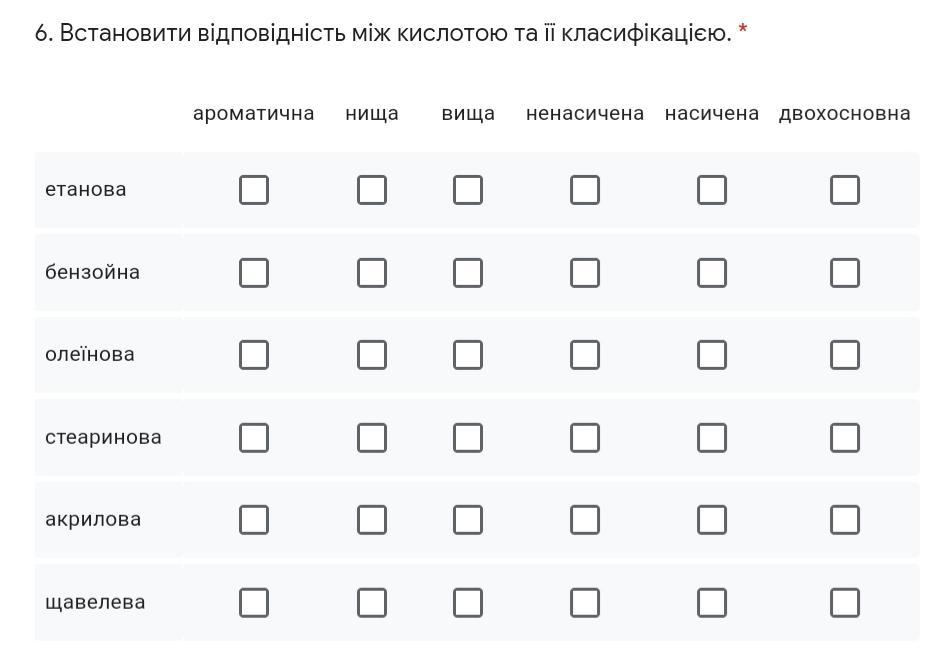Check ароматична for бензойна row
Image resolution: width=940 pixels, height=671 pixels.
(x=254, y=272)
